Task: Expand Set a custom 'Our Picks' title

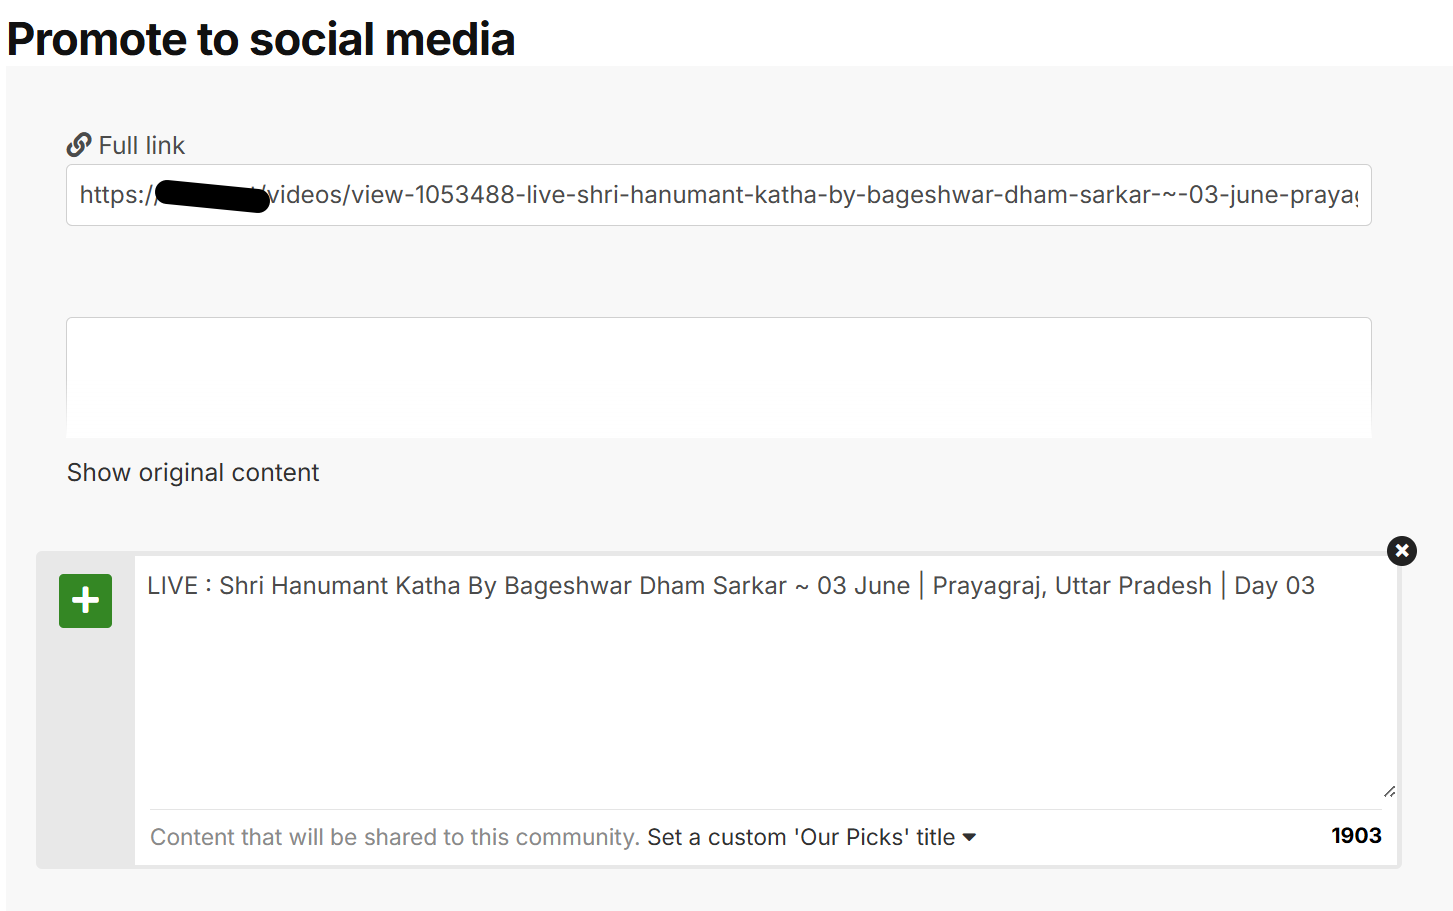Action: click(x=811, y=837)
